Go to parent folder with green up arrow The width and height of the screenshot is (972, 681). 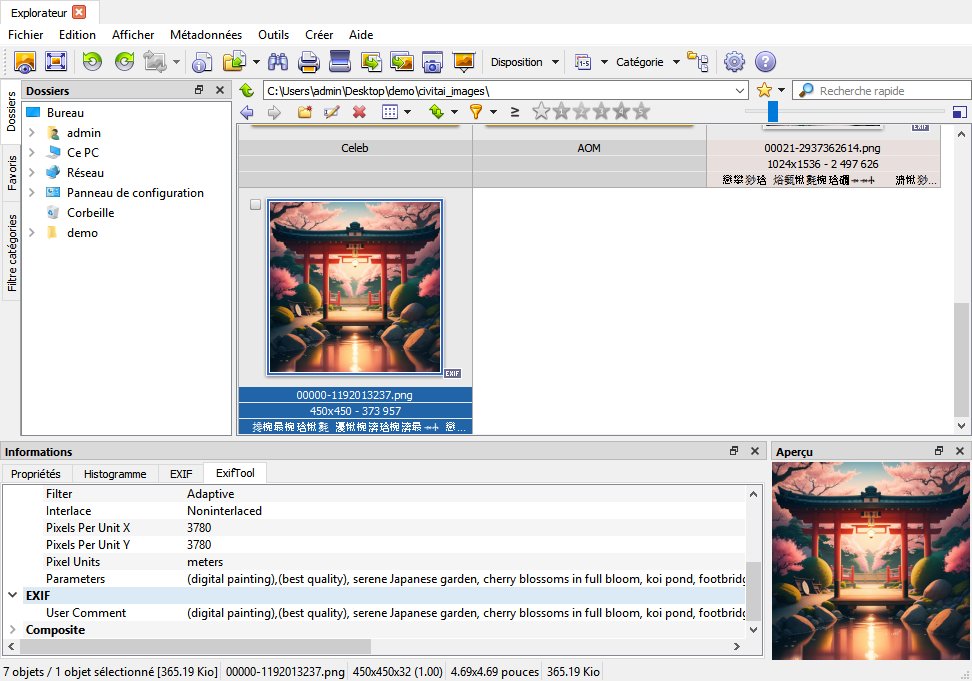(247, 90)
